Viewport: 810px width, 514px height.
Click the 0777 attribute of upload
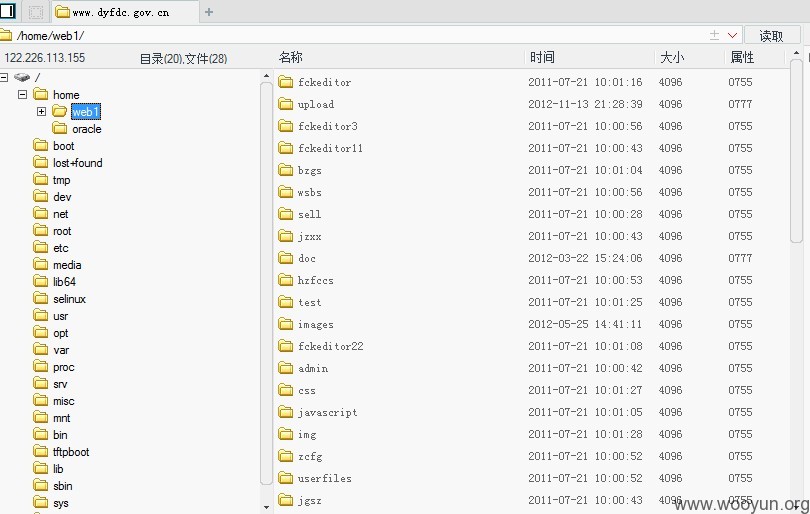(740, 104)
